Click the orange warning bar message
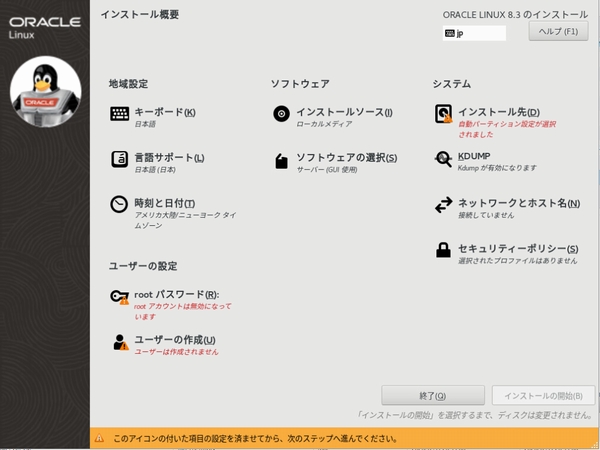This screenshot has height=450, width=600. pos(255,439)
